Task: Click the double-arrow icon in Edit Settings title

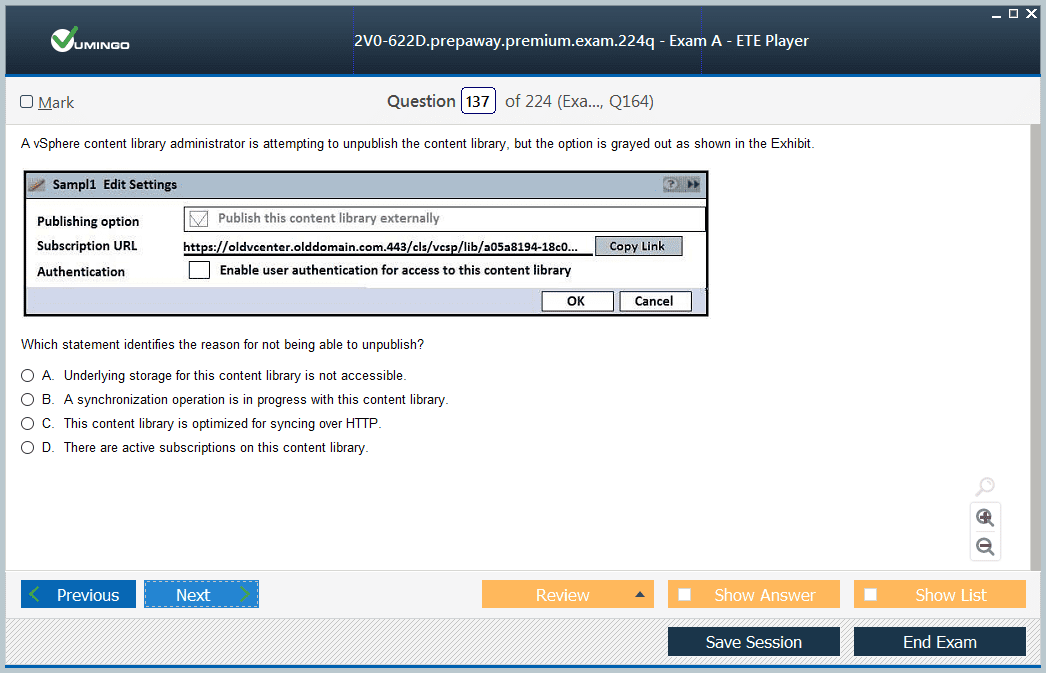Action: point(693,184)
